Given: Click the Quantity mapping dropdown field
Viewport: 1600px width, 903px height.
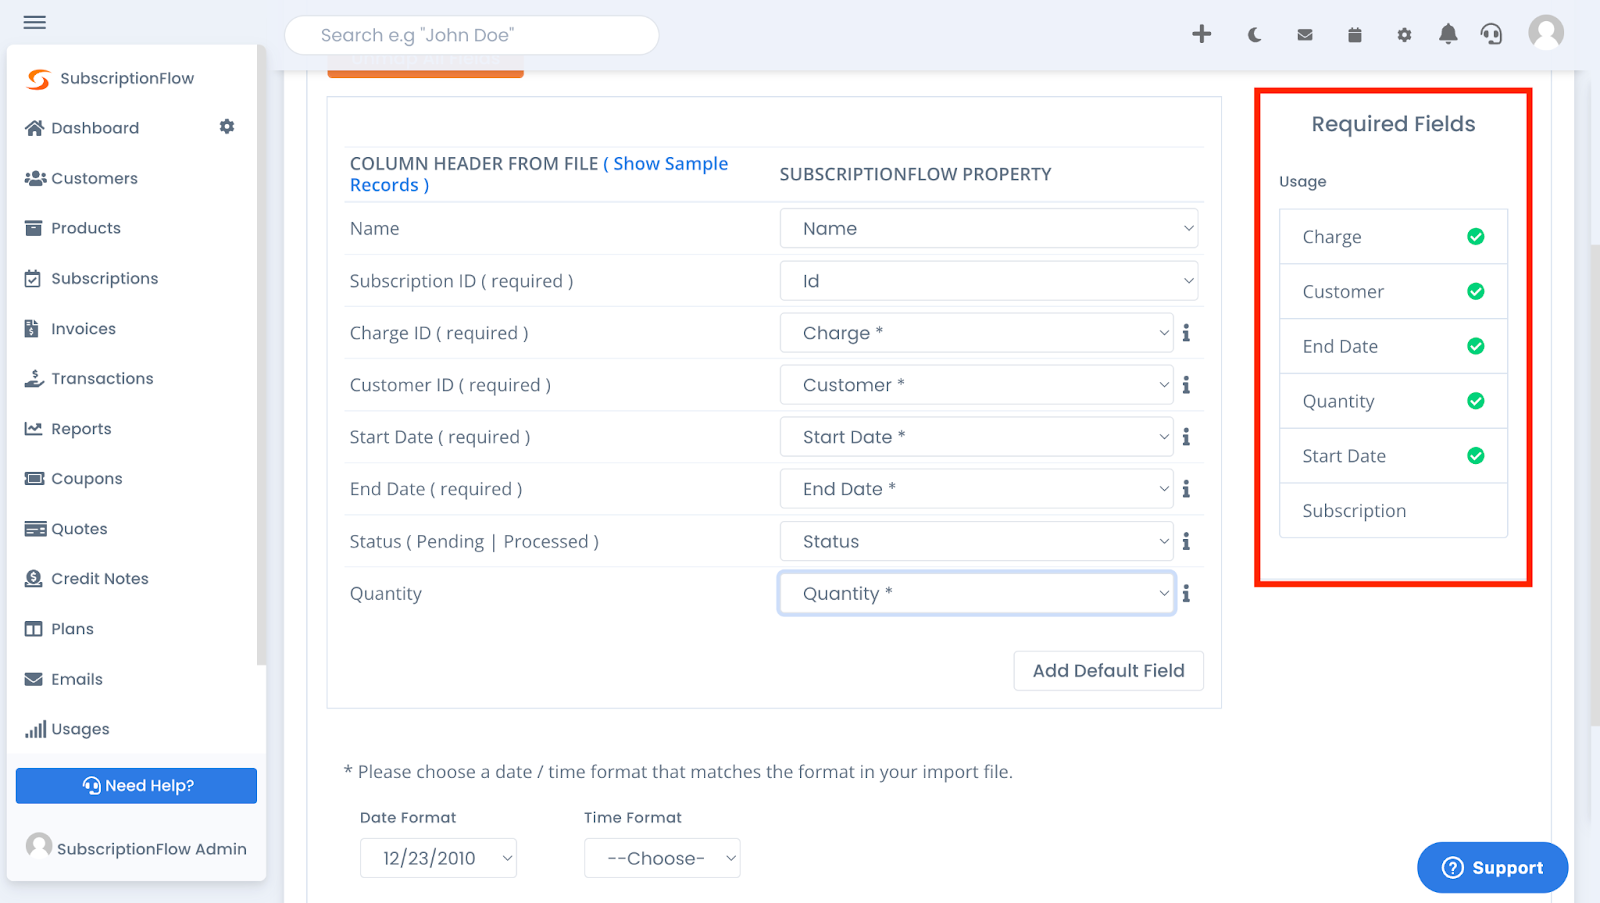Looking at the screenshot, I should [x=977, y=593].
